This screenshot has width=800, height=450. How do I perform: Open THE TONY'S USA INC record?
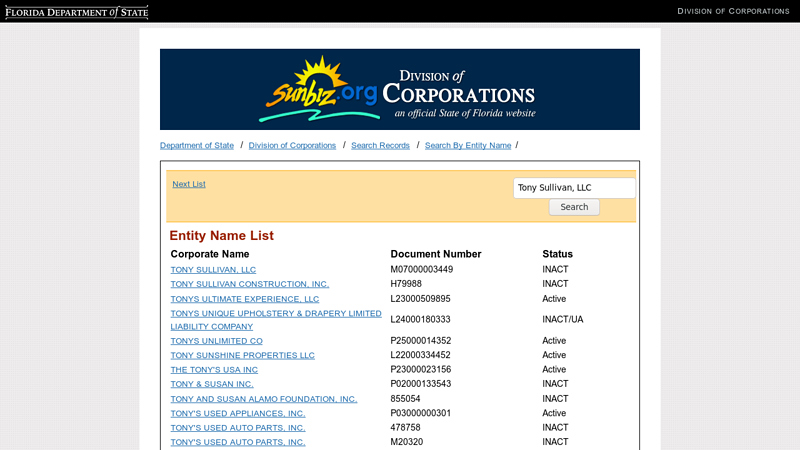point(214,369)
